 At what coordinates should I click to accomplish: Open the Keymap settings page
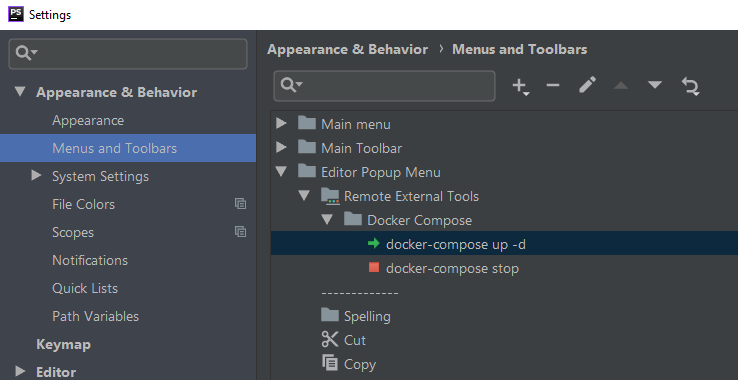[64, 344]
